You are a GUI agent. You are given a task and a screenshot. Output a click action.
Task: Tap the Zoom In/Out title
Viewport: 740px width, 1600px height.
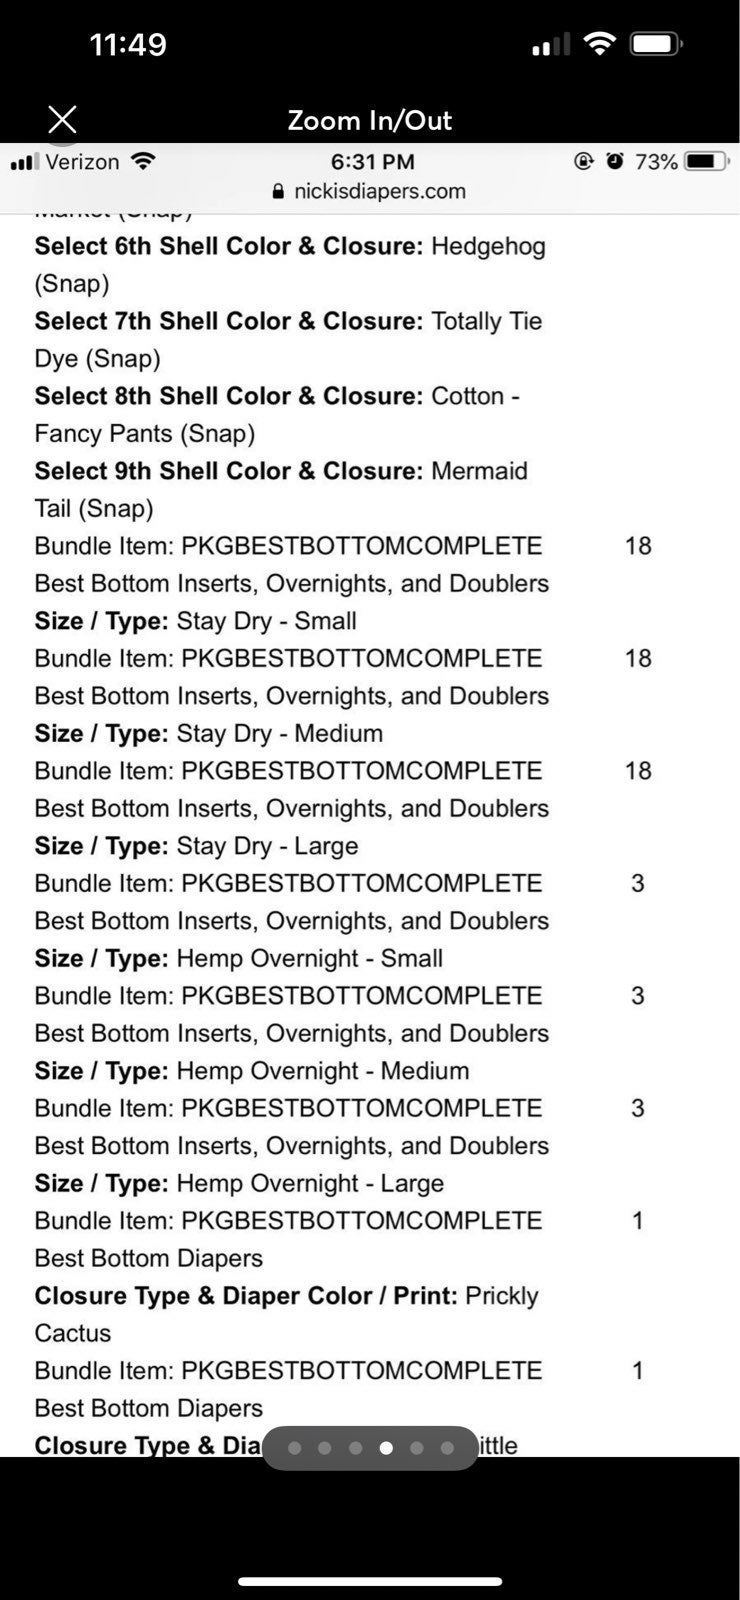[370, 120]
